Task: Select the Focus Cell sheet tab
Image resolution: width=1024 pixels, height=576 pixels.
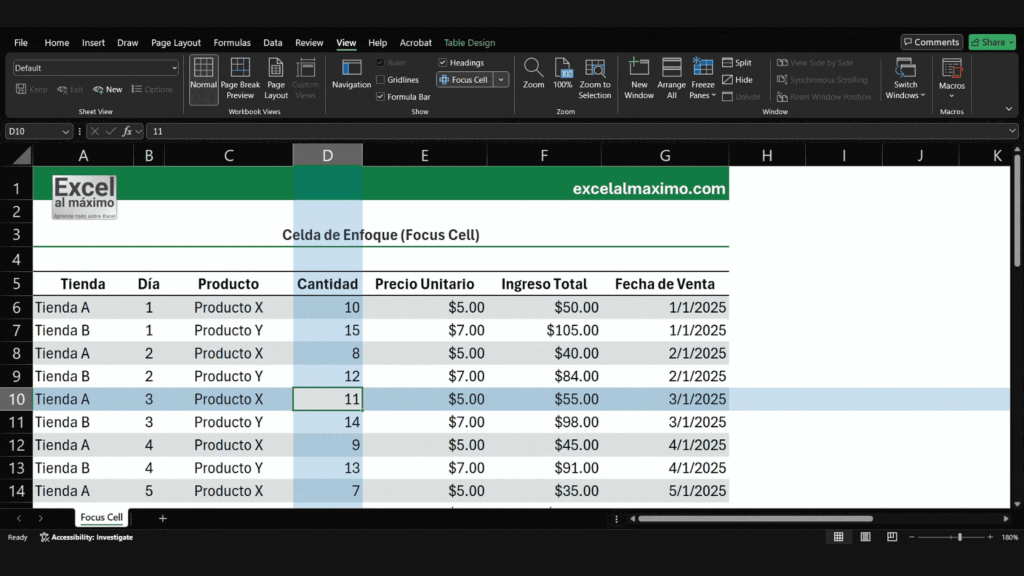Action: (101, 517)
